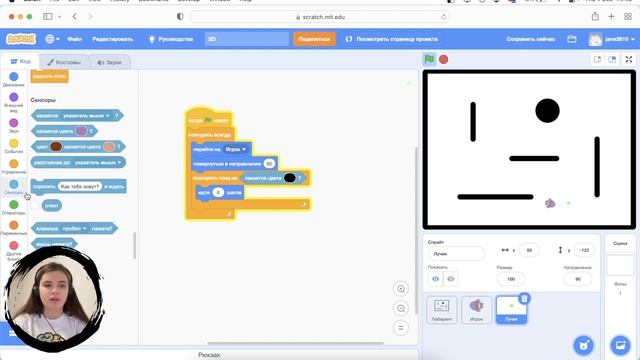Click the Поделиться share button
Image resolution: width=640 pixels, height=360 pixels.
coord(314,39)
